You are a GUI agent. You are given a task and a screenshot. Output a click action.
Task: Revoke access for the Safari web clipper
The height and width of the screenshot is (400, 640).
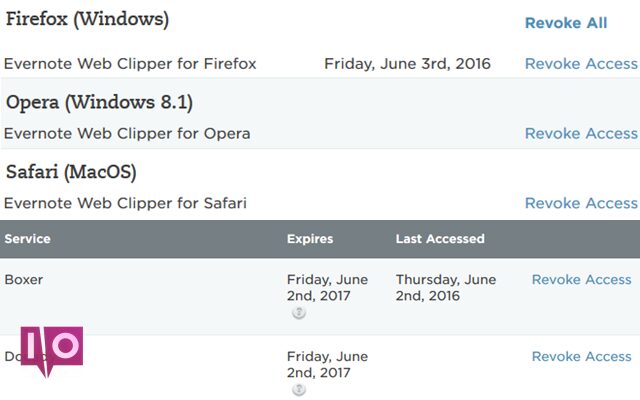(x=581, y=203)
